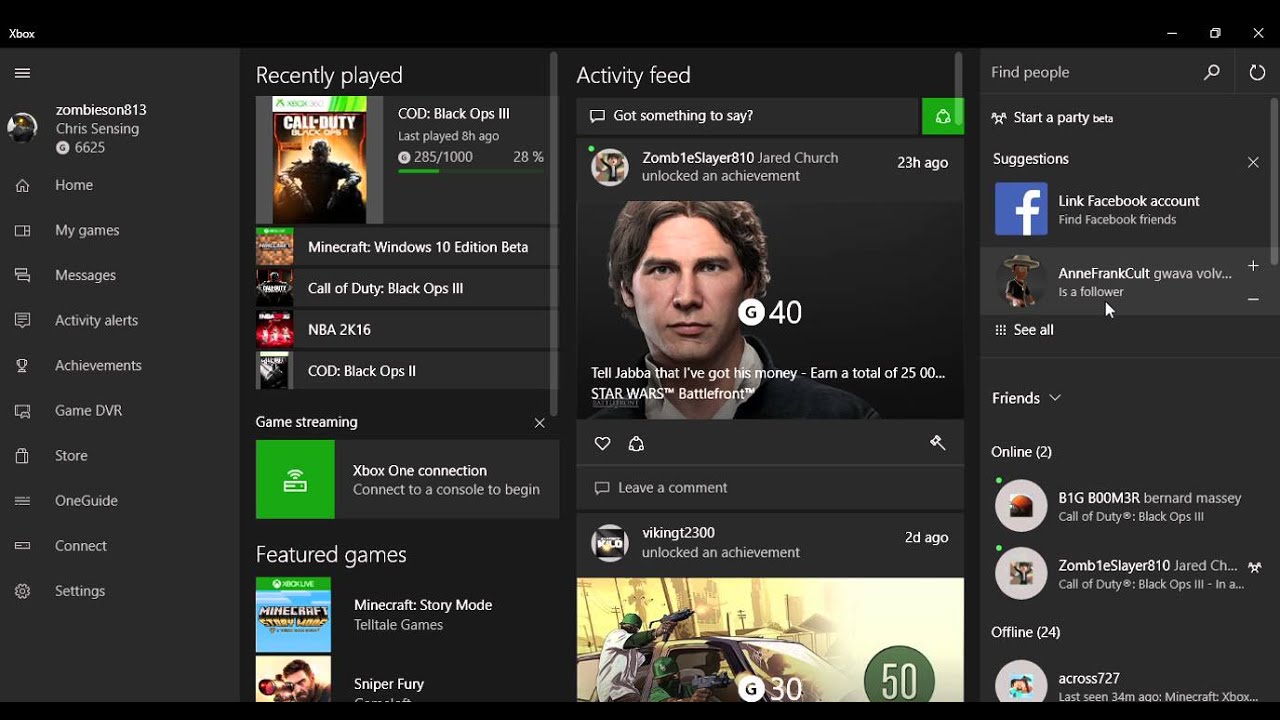Remove the AnneFrankCult suggestion
This screenshot has width=1280, height=720.
click(1253, 299)
